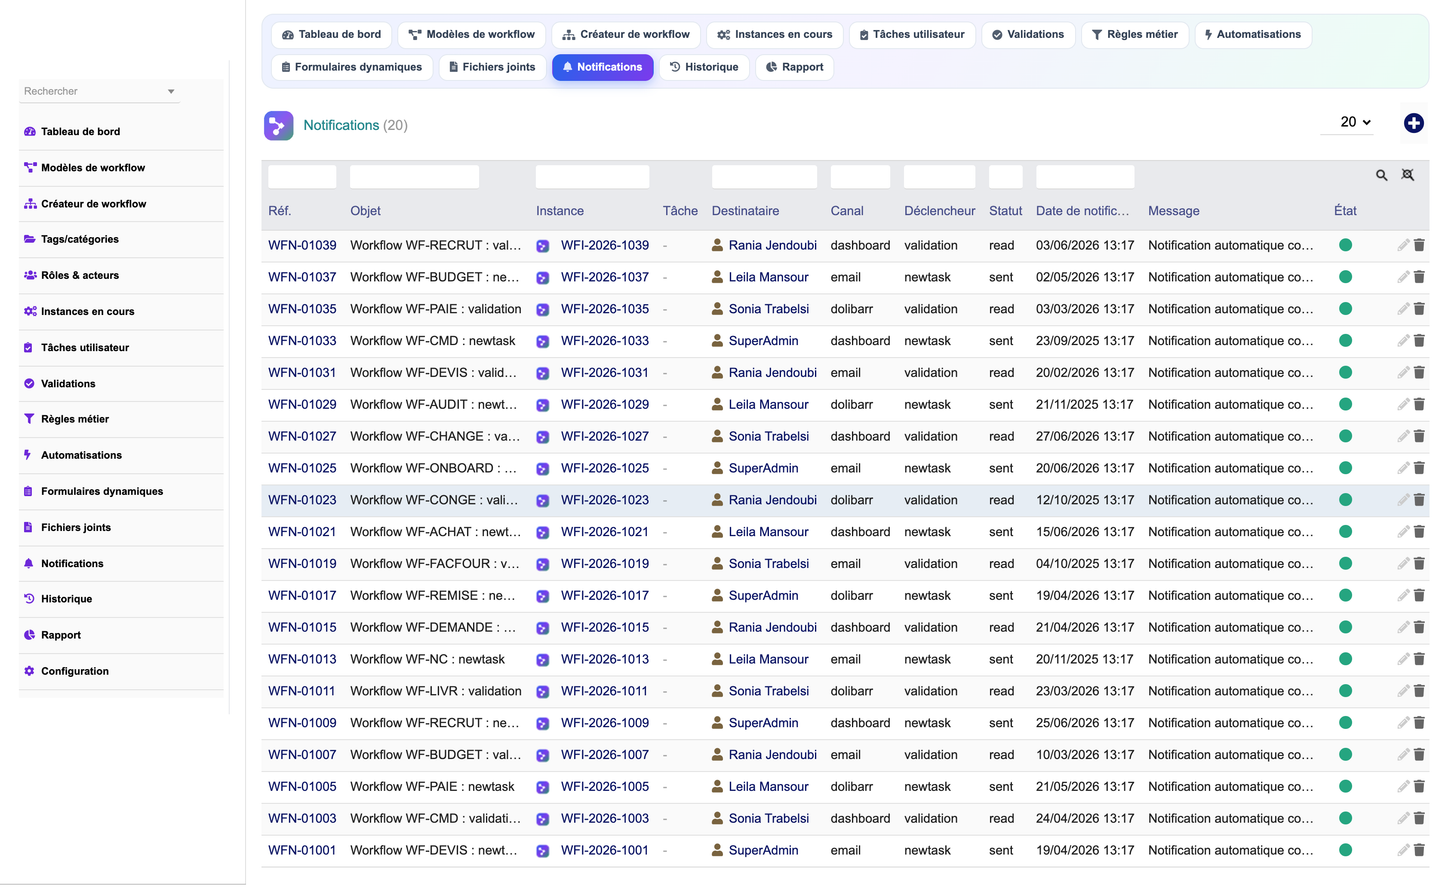Delete notification WFN-01001 with trash icon

coord(1419,850)
